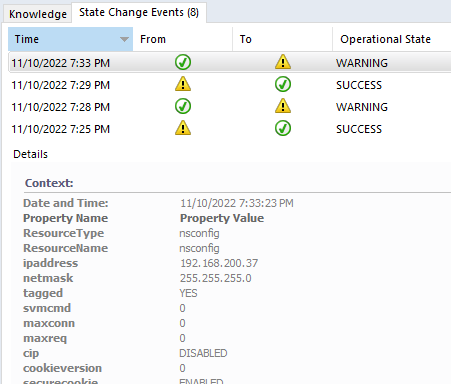Screen dimensions: 451x384
Task: Click the green check From icon at 7:33 PM
Action: click(183, 62)
